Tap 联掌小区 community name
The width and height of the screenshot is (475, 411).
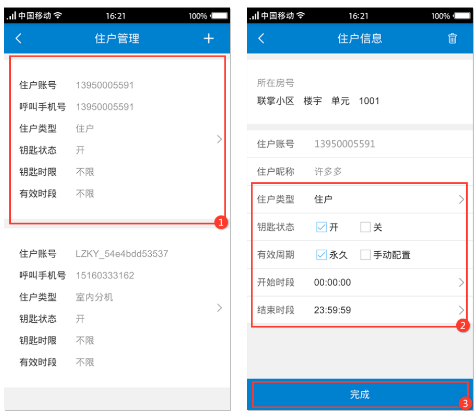275,101
